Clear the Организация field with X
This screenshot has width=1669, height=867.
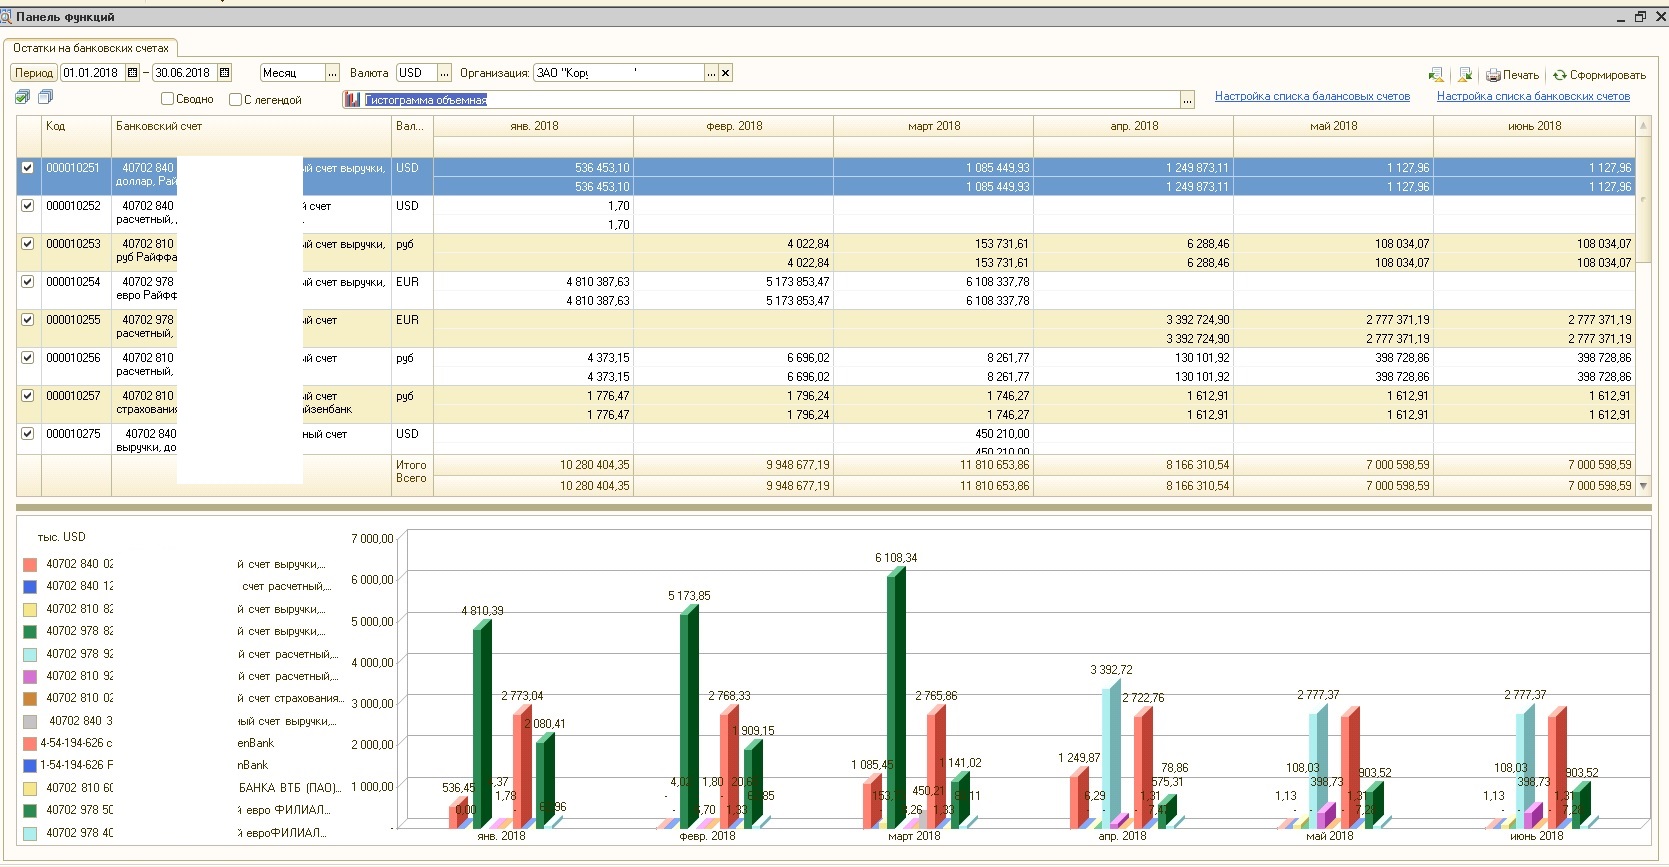[726, 73]
